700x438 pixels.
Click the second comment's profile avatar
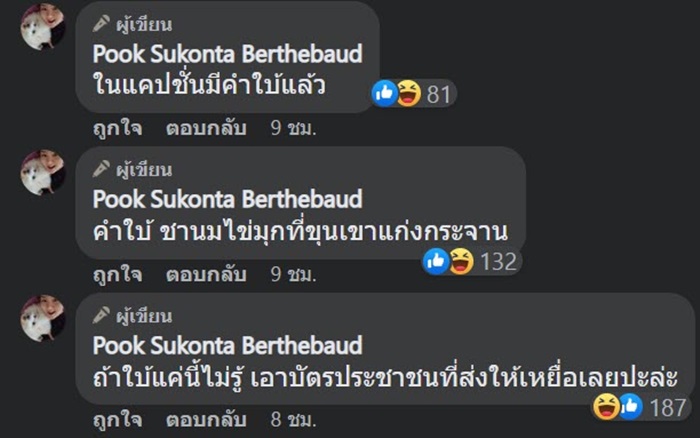click(x=43, y=172)
